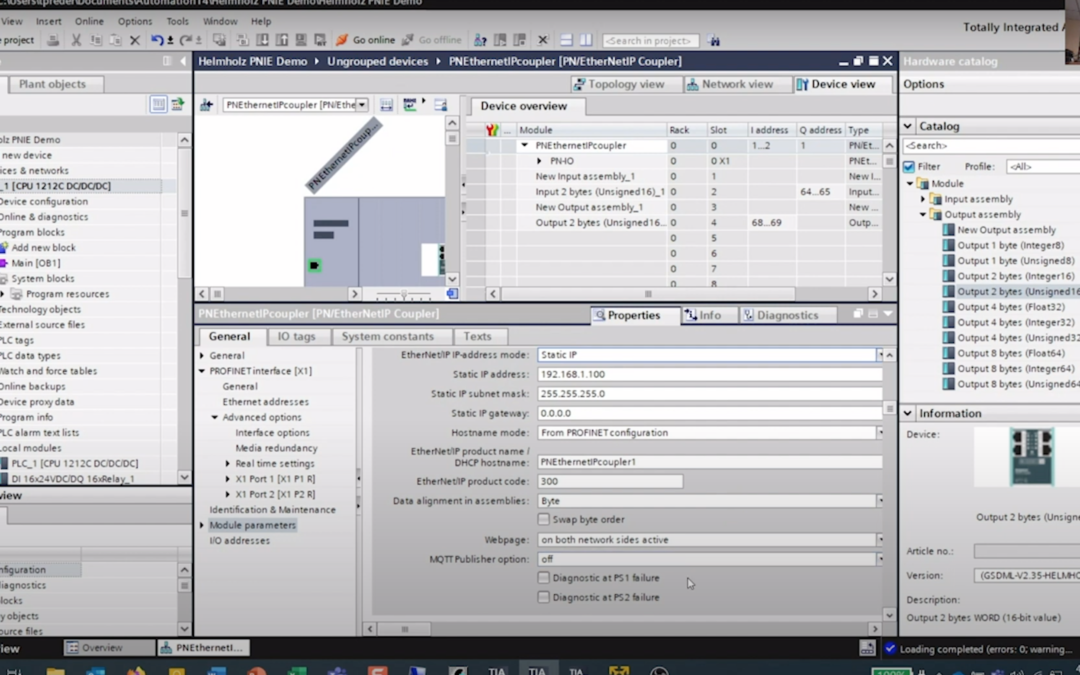Image resolution: width=1080 pixels, height=675 pixels.
Task: Open the EtherNet/IP IP-address mode dropdown
Action: point(880,355)
